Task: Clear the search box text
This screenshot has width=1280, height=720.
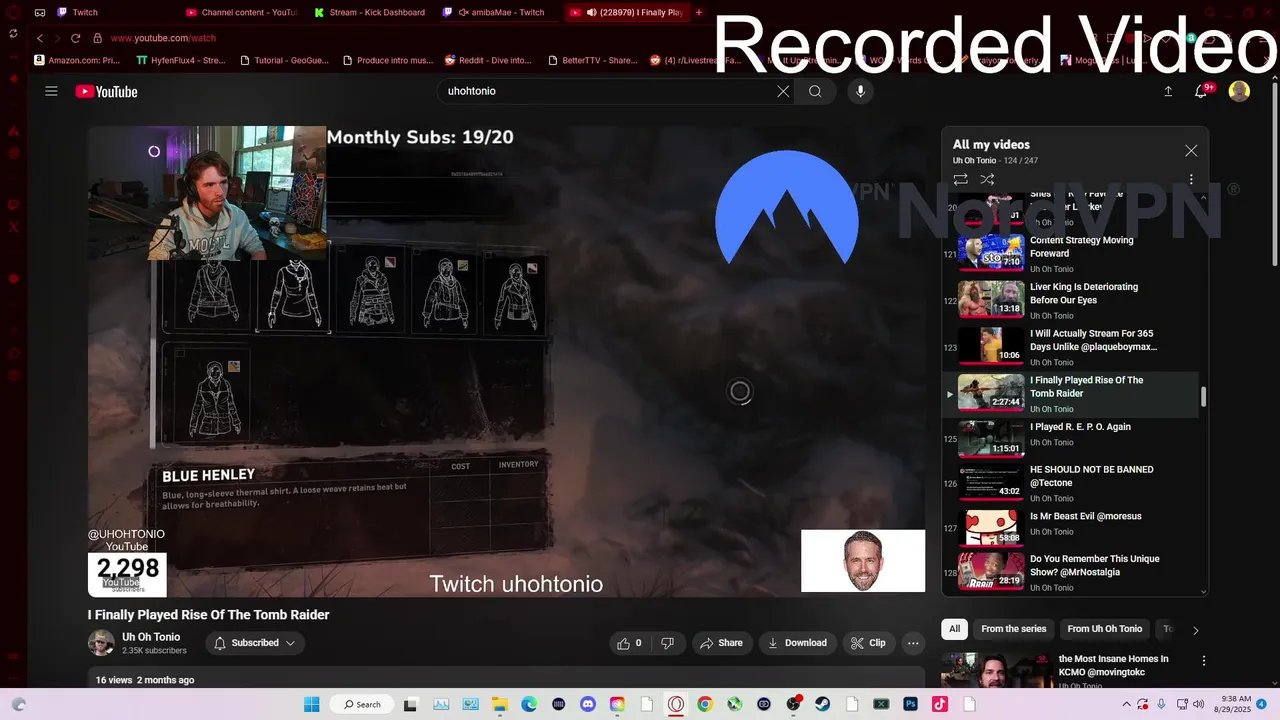Action: click(783, 91)
